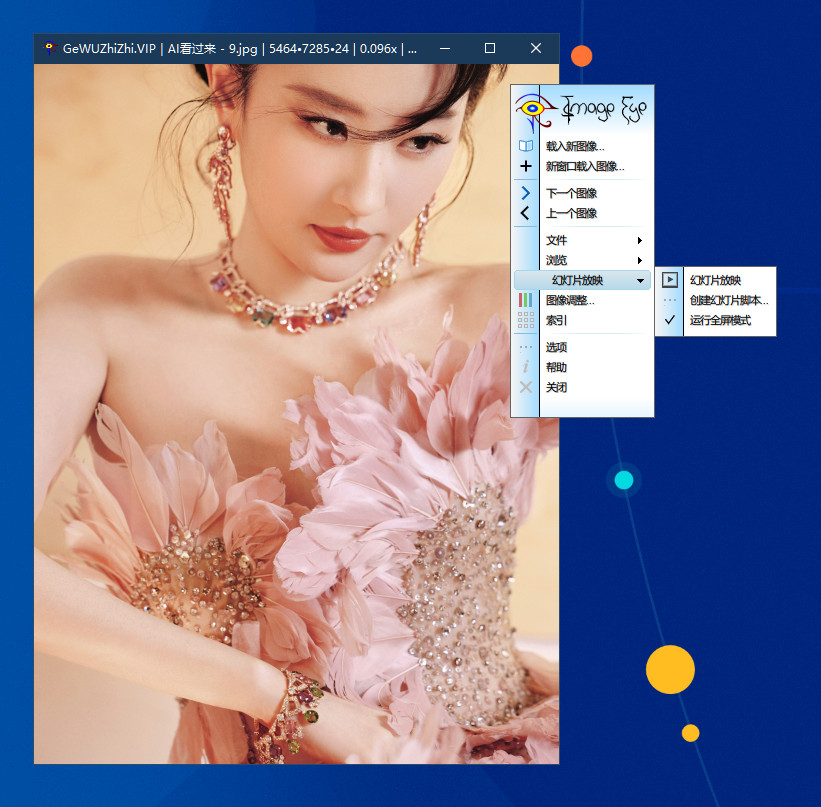Select 索引 menu item

coord(556,320)
